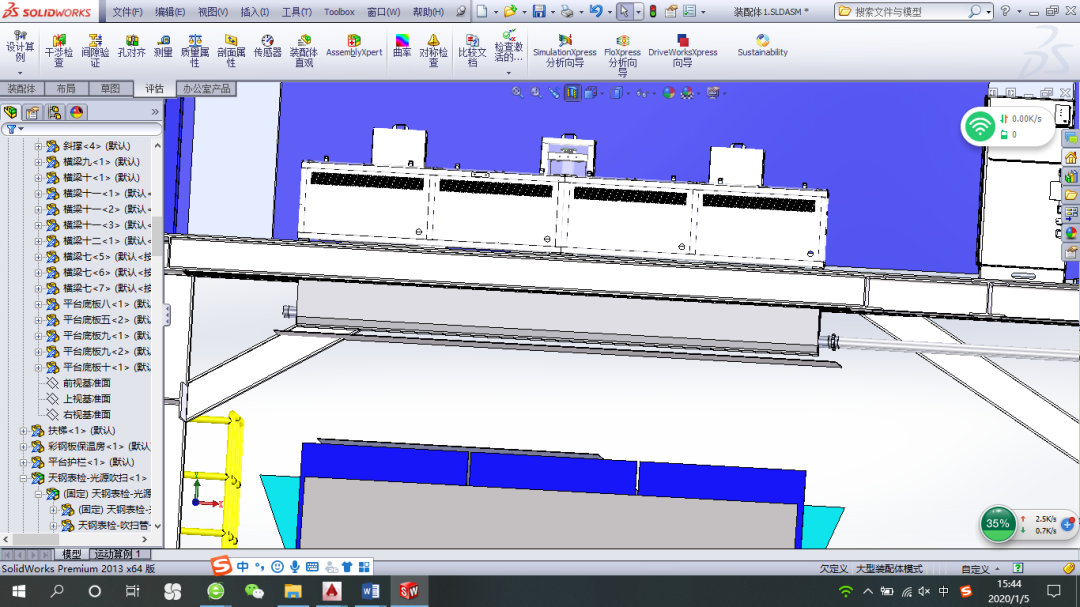This screenshot has height=607, width=1080.
Task: Open the Sustainability tool
Action: tap(762, 45)
